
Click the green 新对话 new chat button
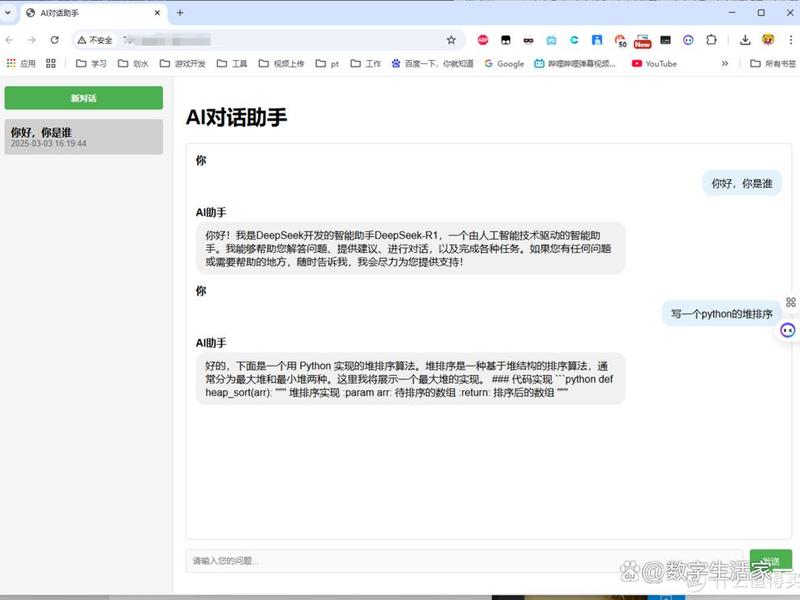pyautogui.click(x=84, y=97)
